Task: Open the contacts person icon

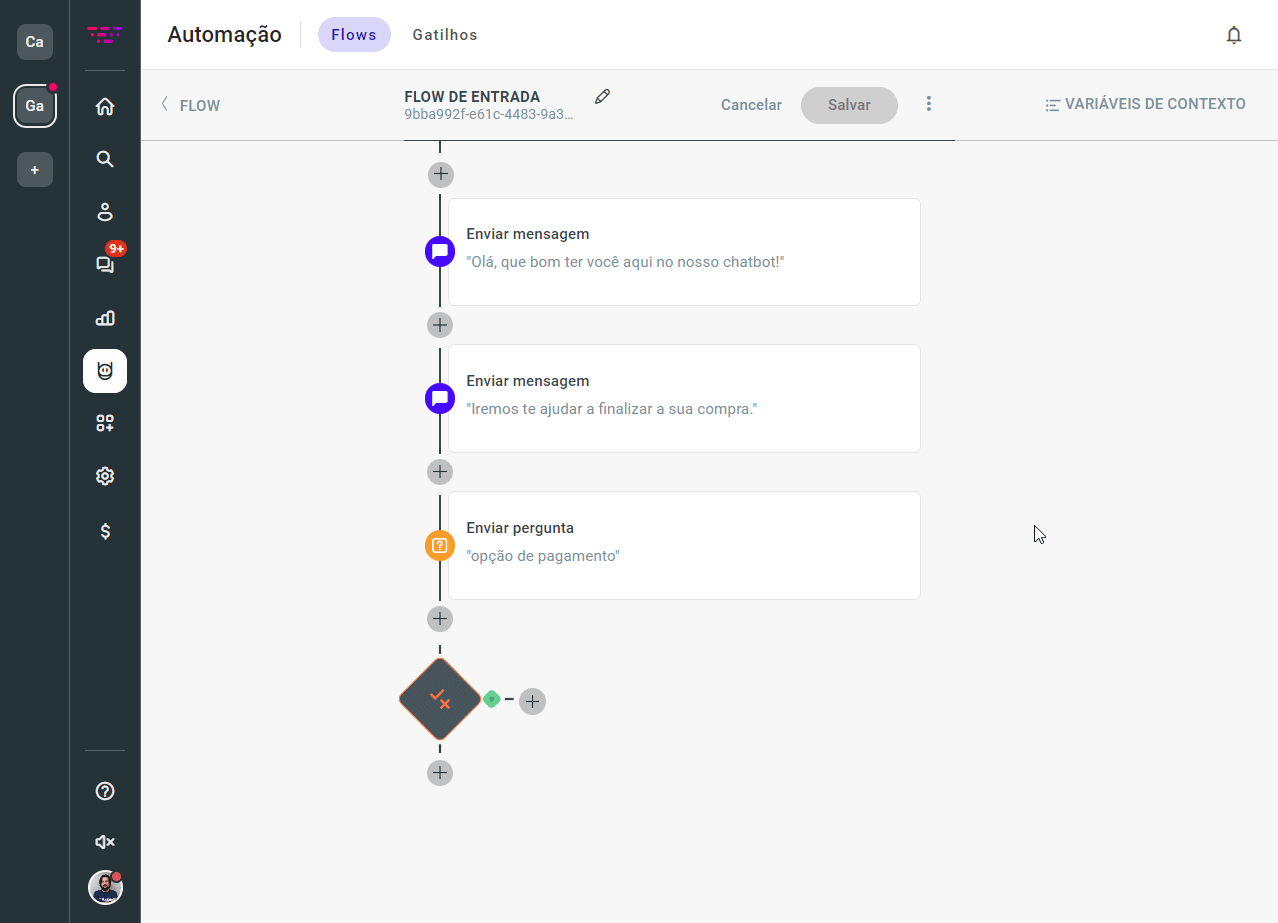Action: click(105, 212)
